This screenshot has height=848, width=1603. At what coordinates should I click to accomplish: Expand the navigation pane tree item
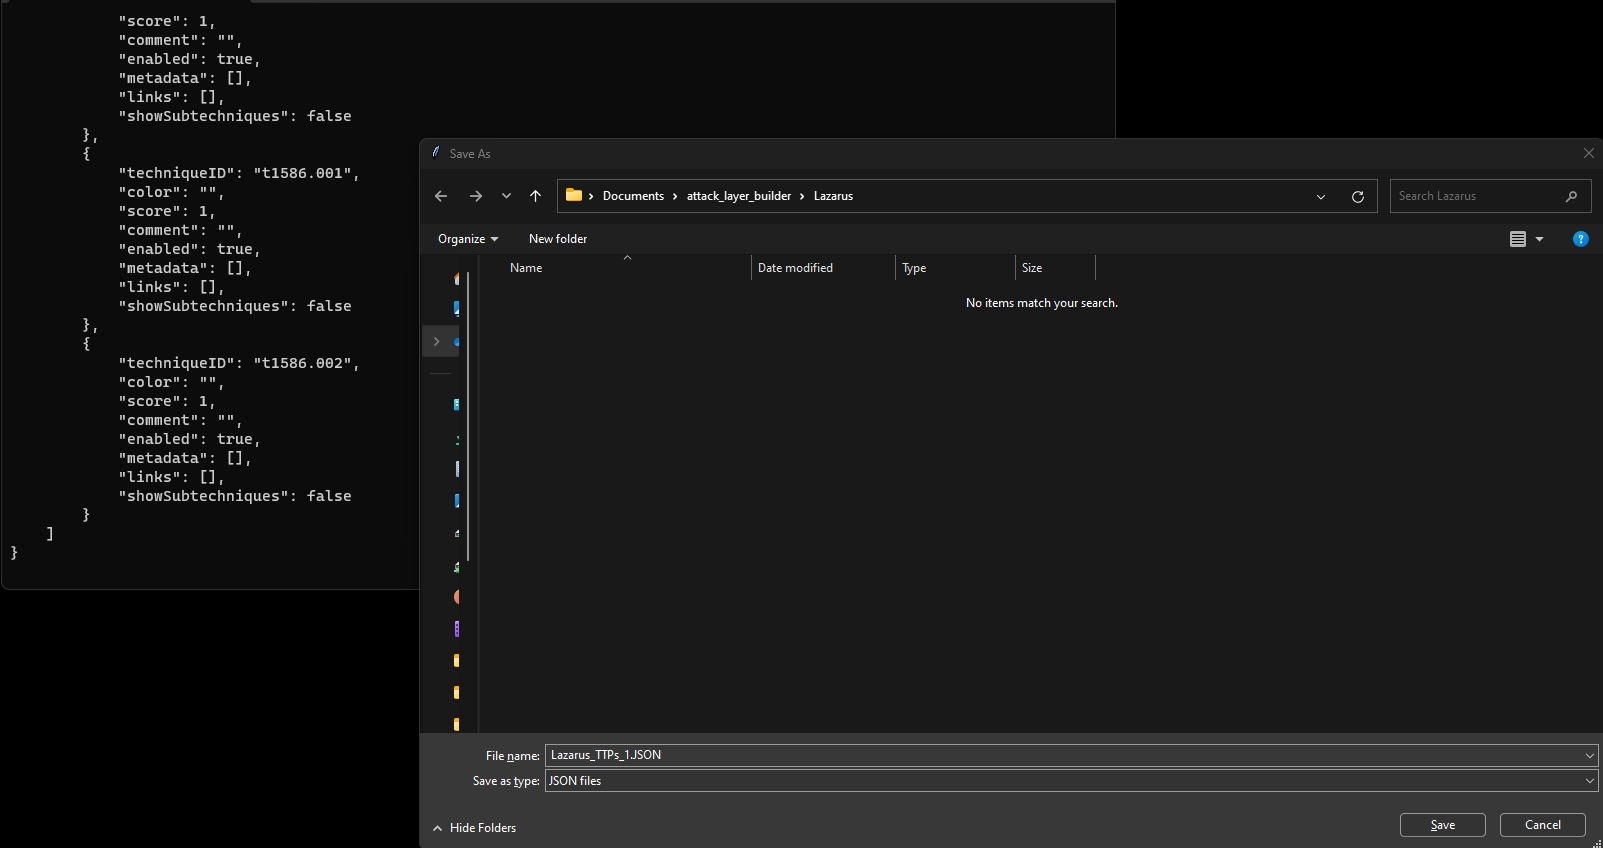(436, 342)
